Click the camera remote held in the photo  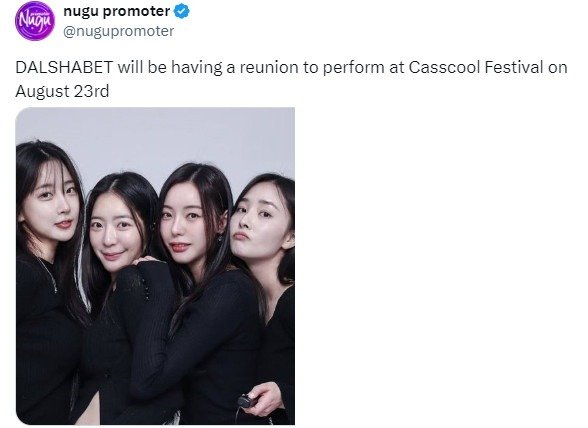tap(247, 401)
